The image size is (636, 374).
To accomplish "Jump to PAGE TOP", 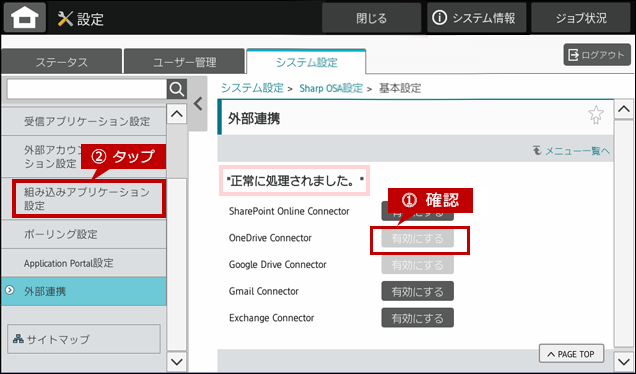I will pyautogui.click(x=572, y=354).
